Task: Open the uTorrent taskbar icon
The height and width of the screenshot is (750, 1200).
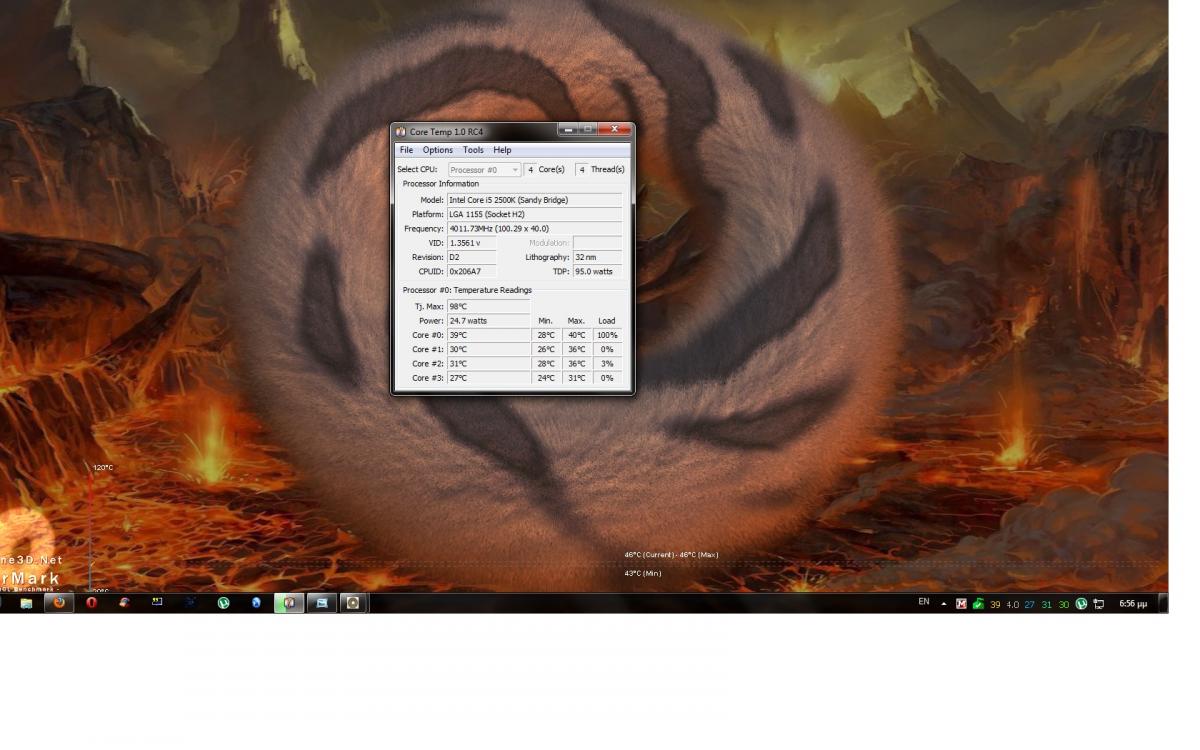Action: (x=223, y=603)
